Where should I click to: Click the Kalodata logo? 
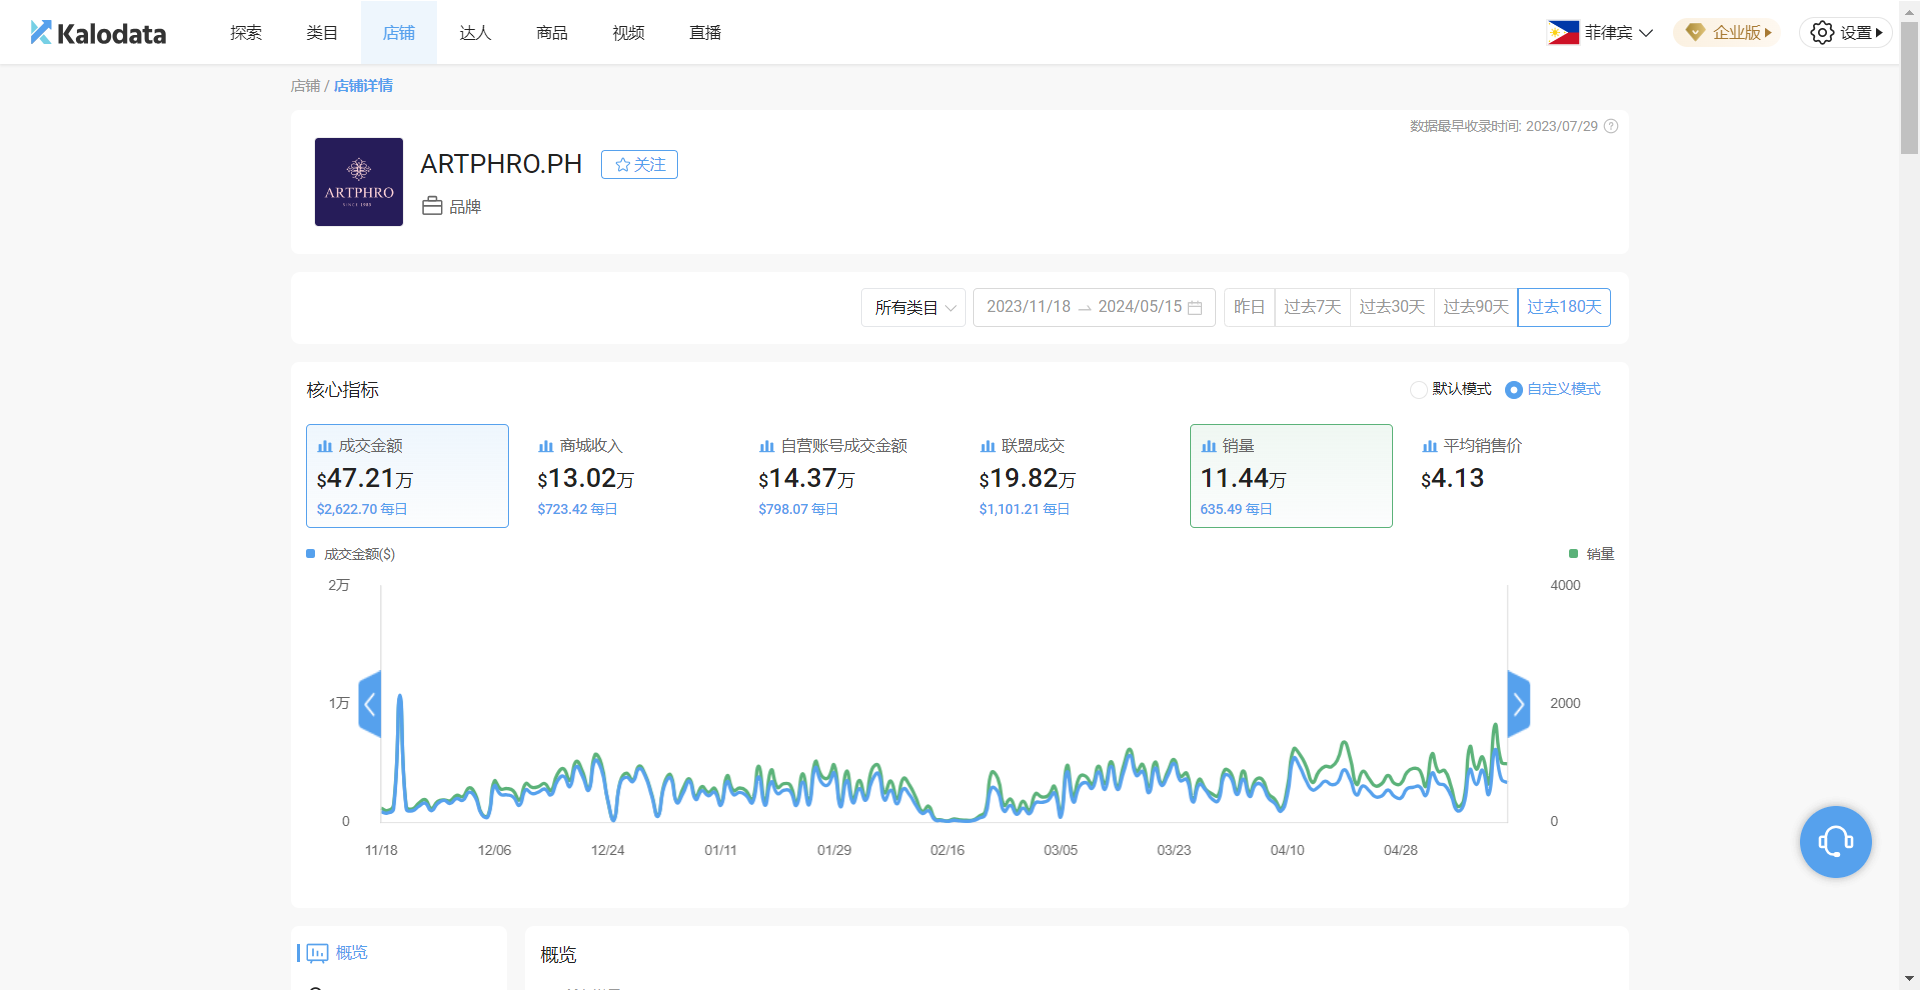(98, 33)
